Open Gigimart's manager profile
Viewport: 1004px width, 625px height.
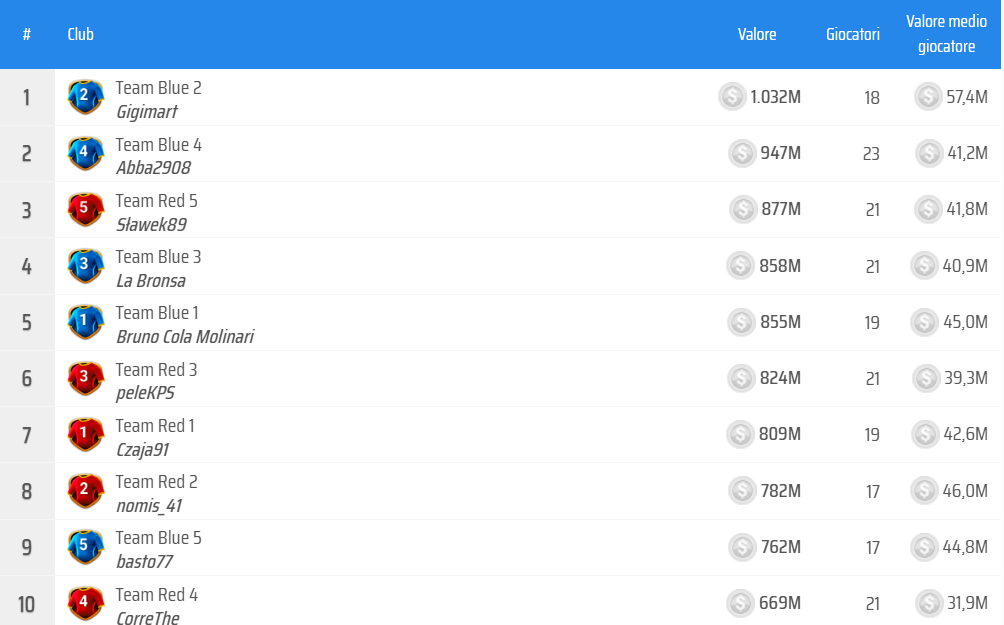[x=146, y=112]
